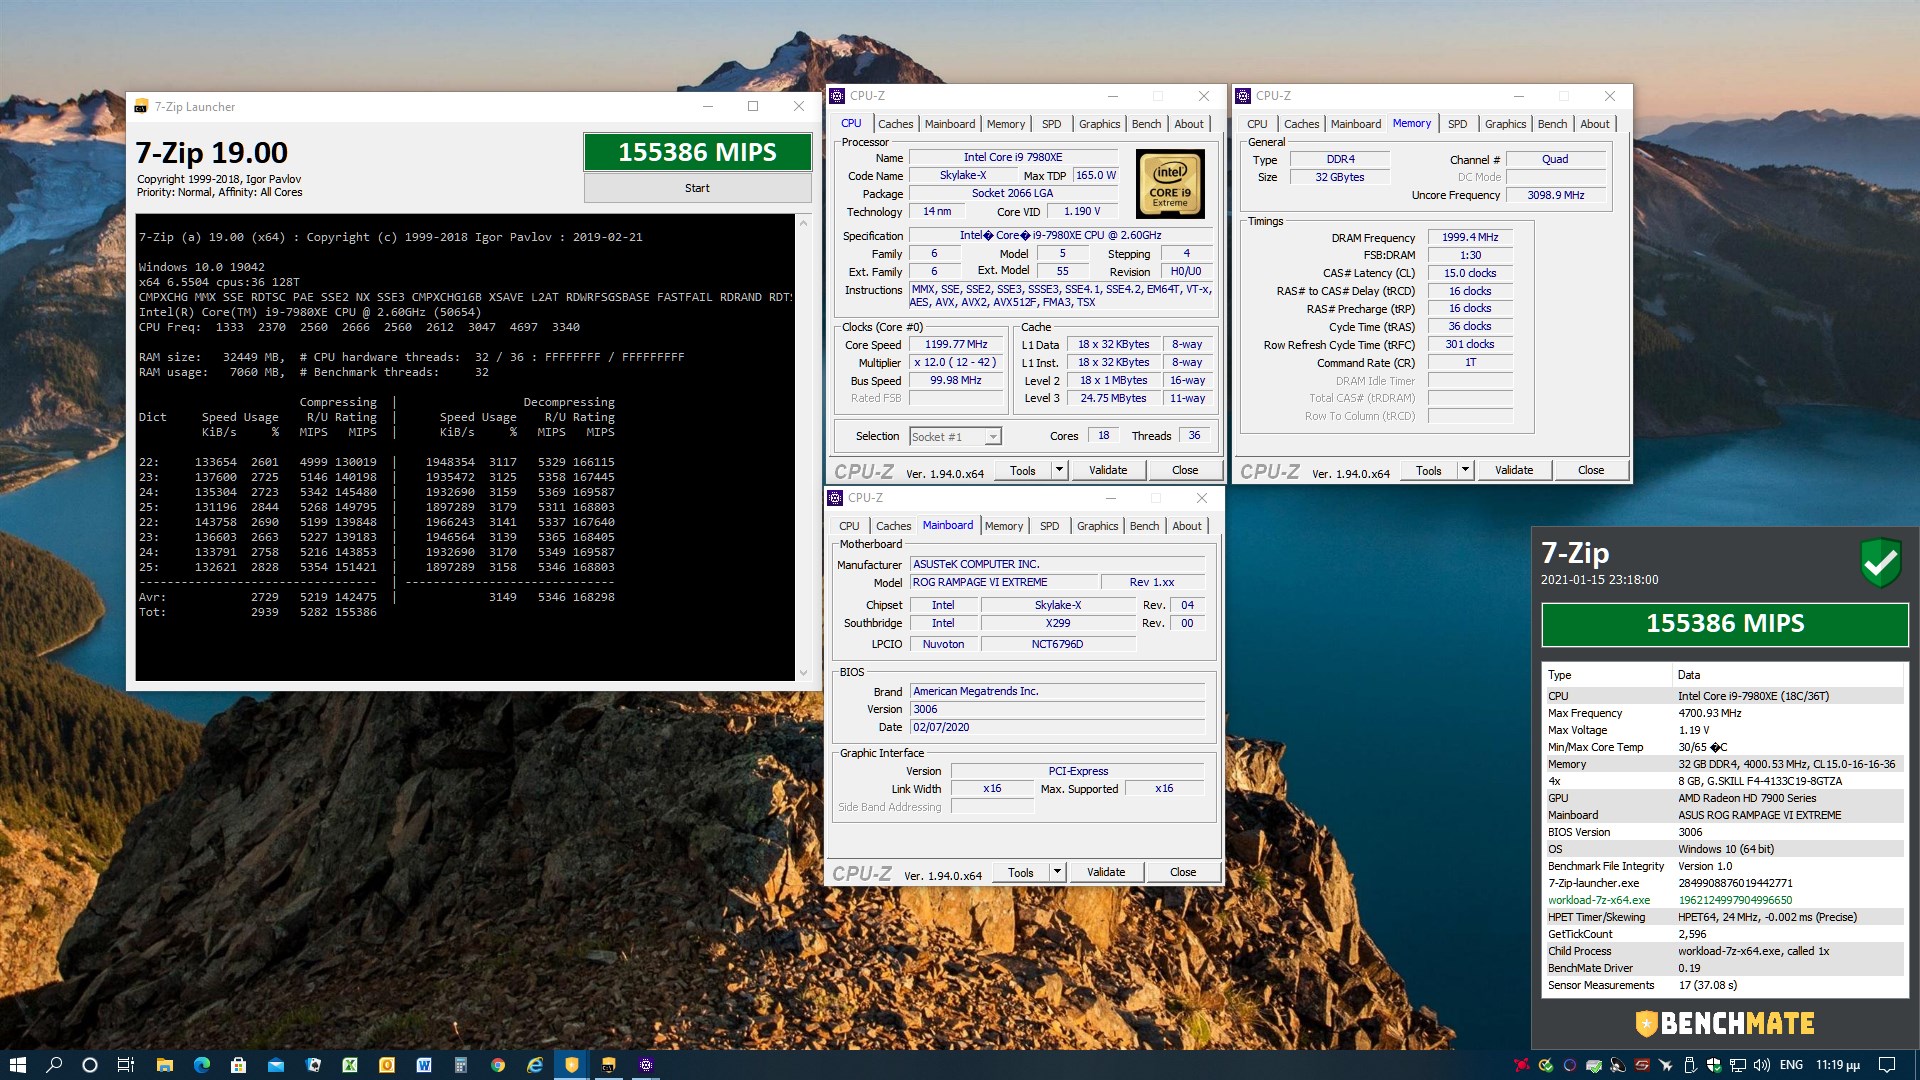Viewport: 1920px width, 1080px height.
Task: Switch to Caches tab in CPU-Z processor window
Action: (x=895, y=124)
